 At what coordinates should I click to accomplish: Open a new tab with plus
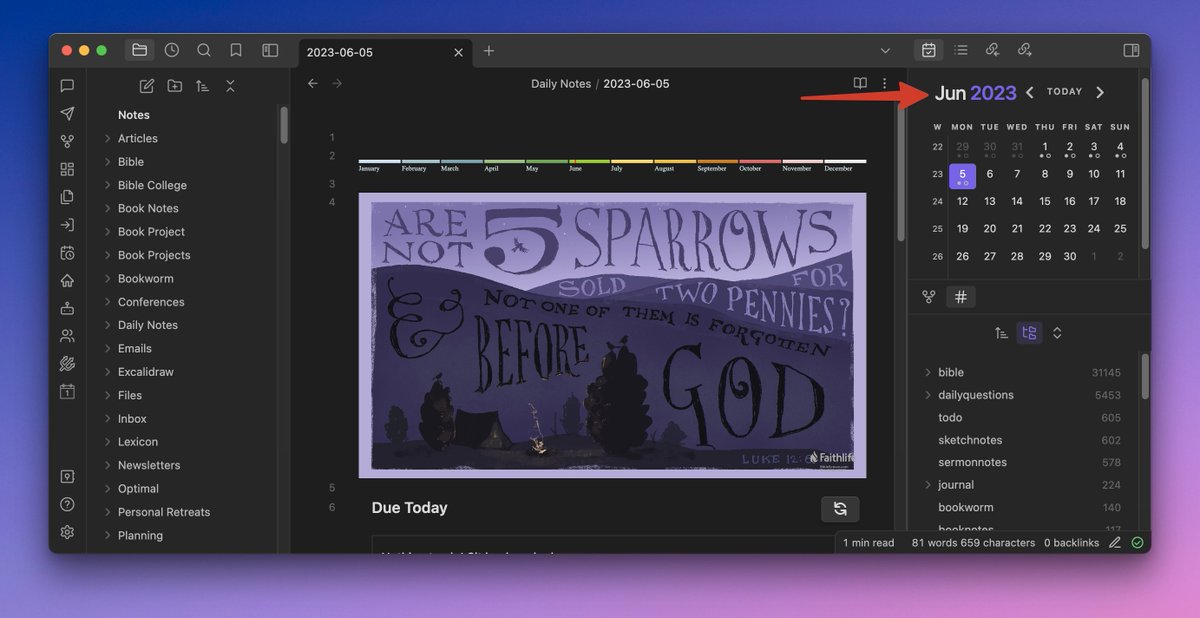[x=489, y=51]
